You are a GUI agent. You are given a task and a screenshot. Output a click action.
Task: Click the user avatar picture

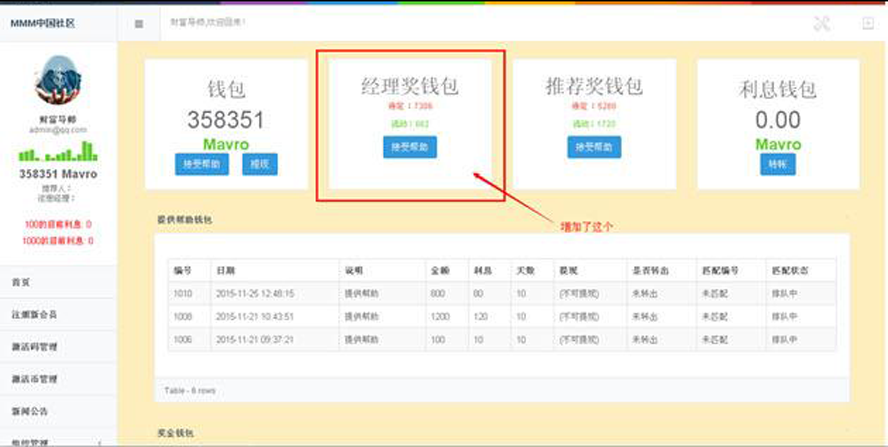pos(58,80)
